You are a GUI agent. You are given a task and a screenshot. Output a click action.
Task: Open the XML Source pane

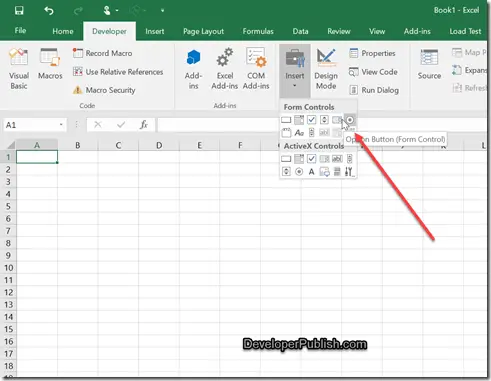coord(429,64)
